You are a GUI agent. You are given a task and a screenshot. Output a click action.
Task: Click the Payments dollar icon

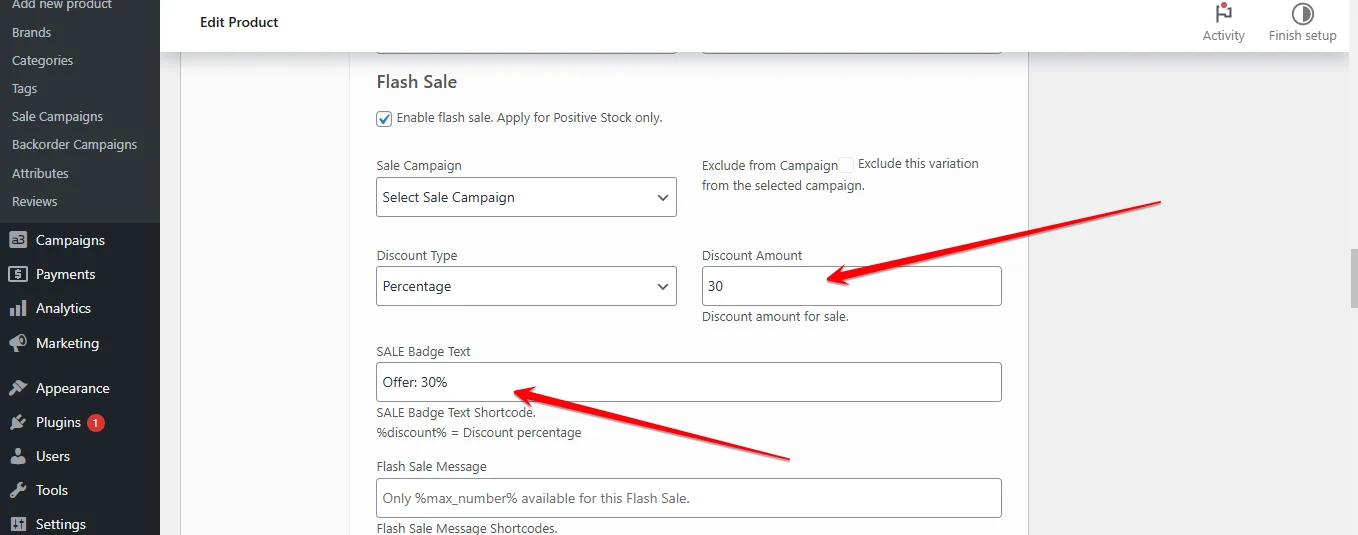click(x=18, y=274)
